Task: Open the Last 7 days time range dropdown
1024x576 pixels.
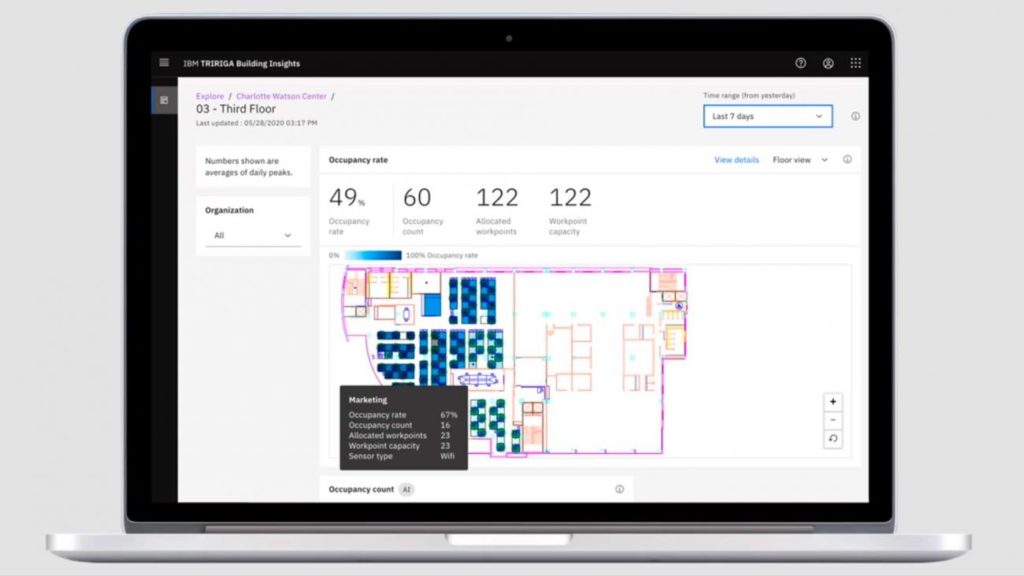Action: coord(767,116)
